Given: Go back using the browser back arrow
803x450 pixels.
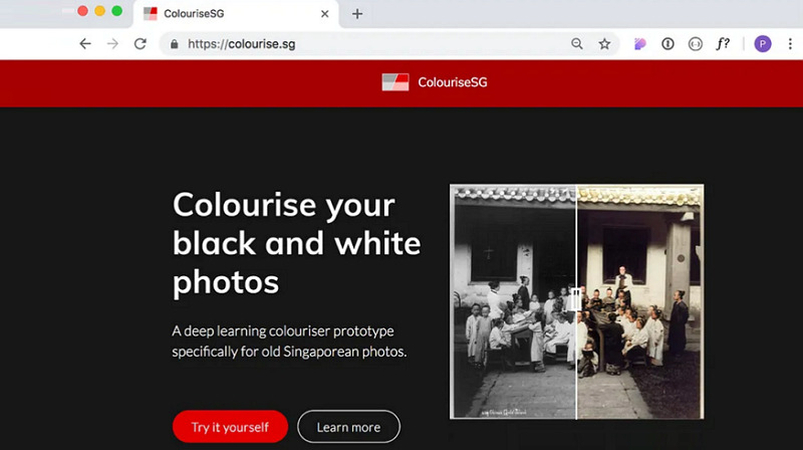Looking at the screenshot, I should (85, 44).
